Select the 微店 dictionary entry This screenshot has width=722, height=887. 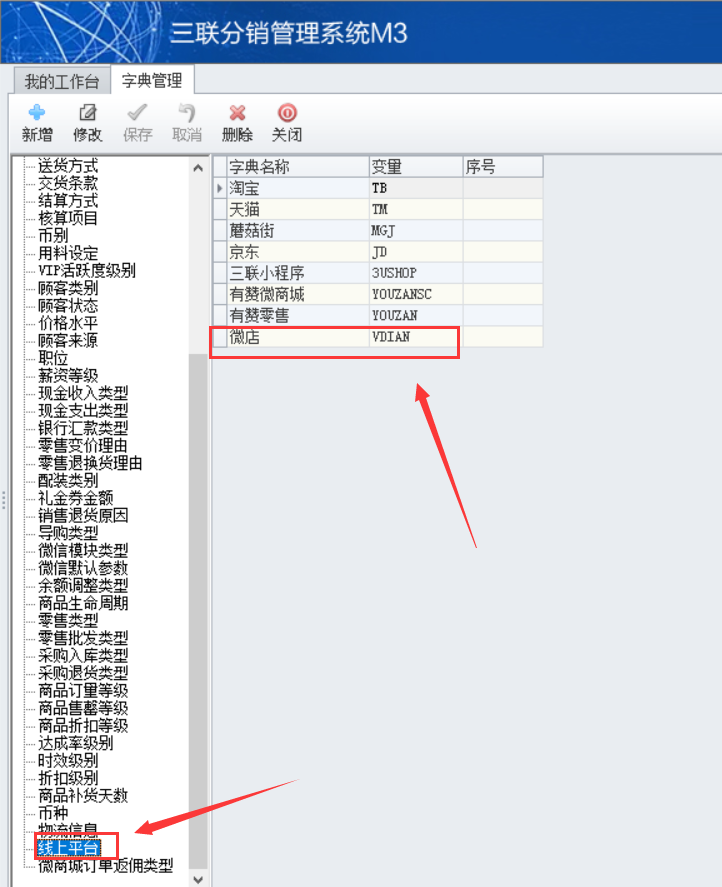298,337
